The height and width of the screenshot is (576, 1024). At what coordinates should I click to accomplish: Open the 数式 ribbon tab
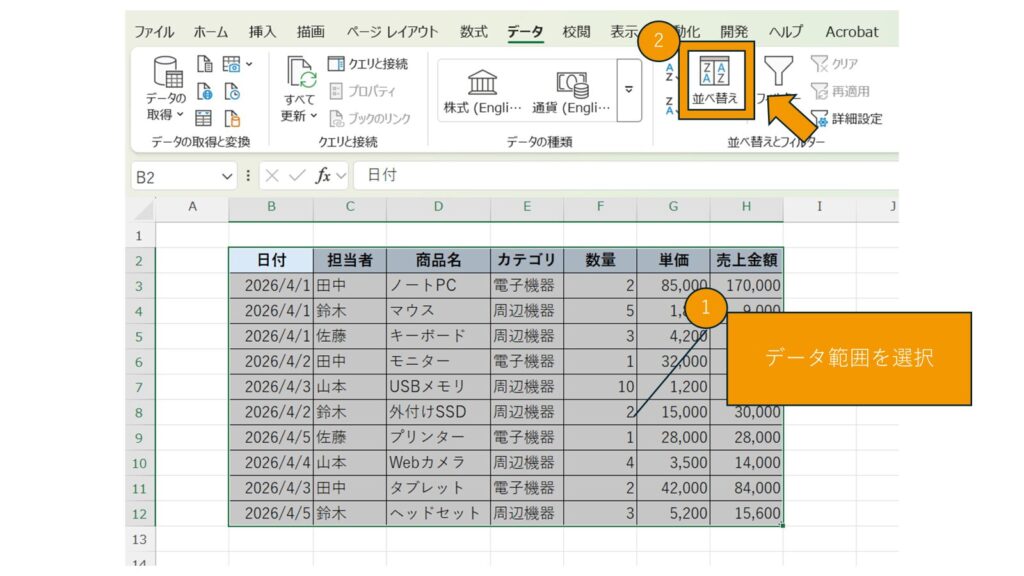(x=473, y=32)
